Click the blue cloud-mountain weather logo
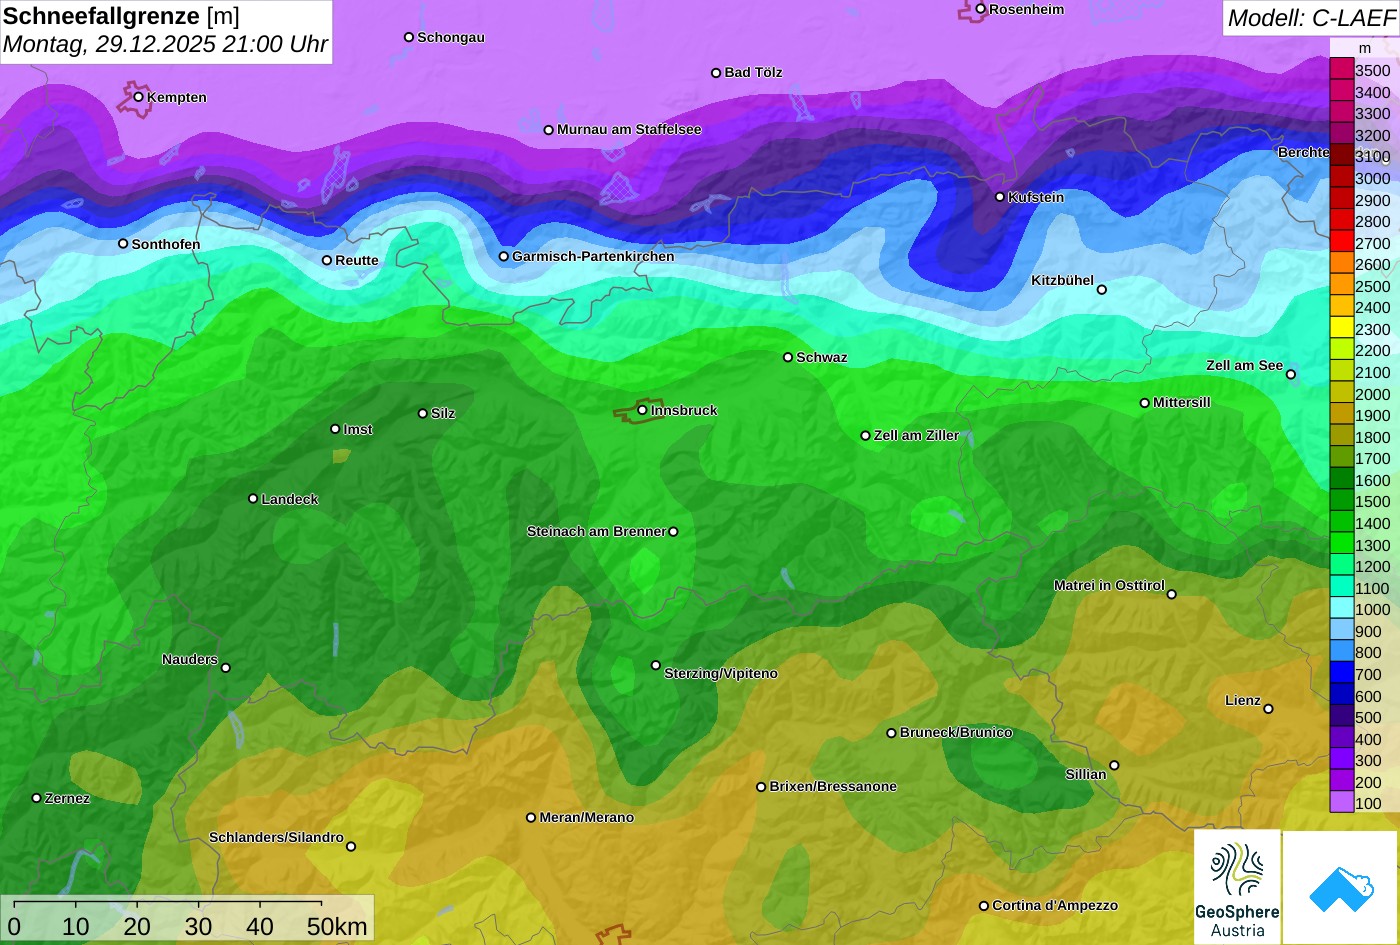1400x945 pixels. tap(1341, 887)
